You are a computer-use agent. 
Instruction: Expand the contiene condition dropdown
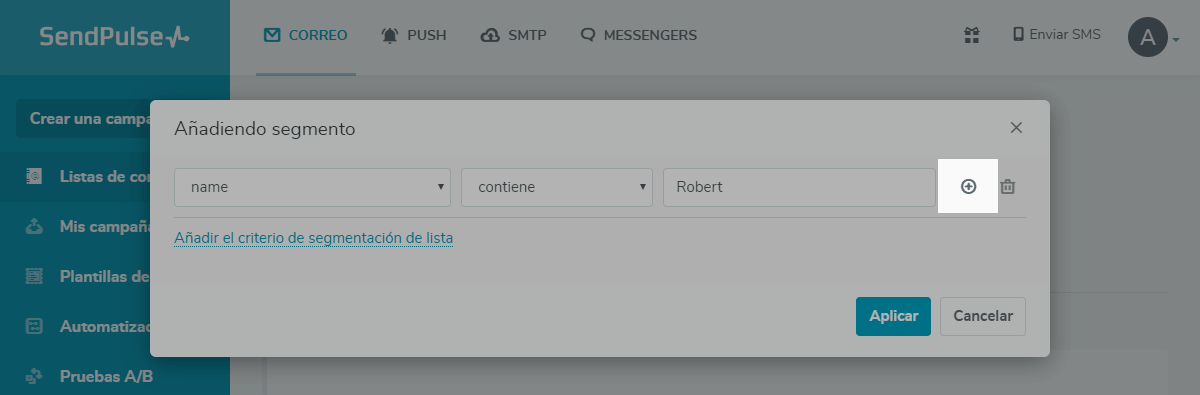pos(557,187)
